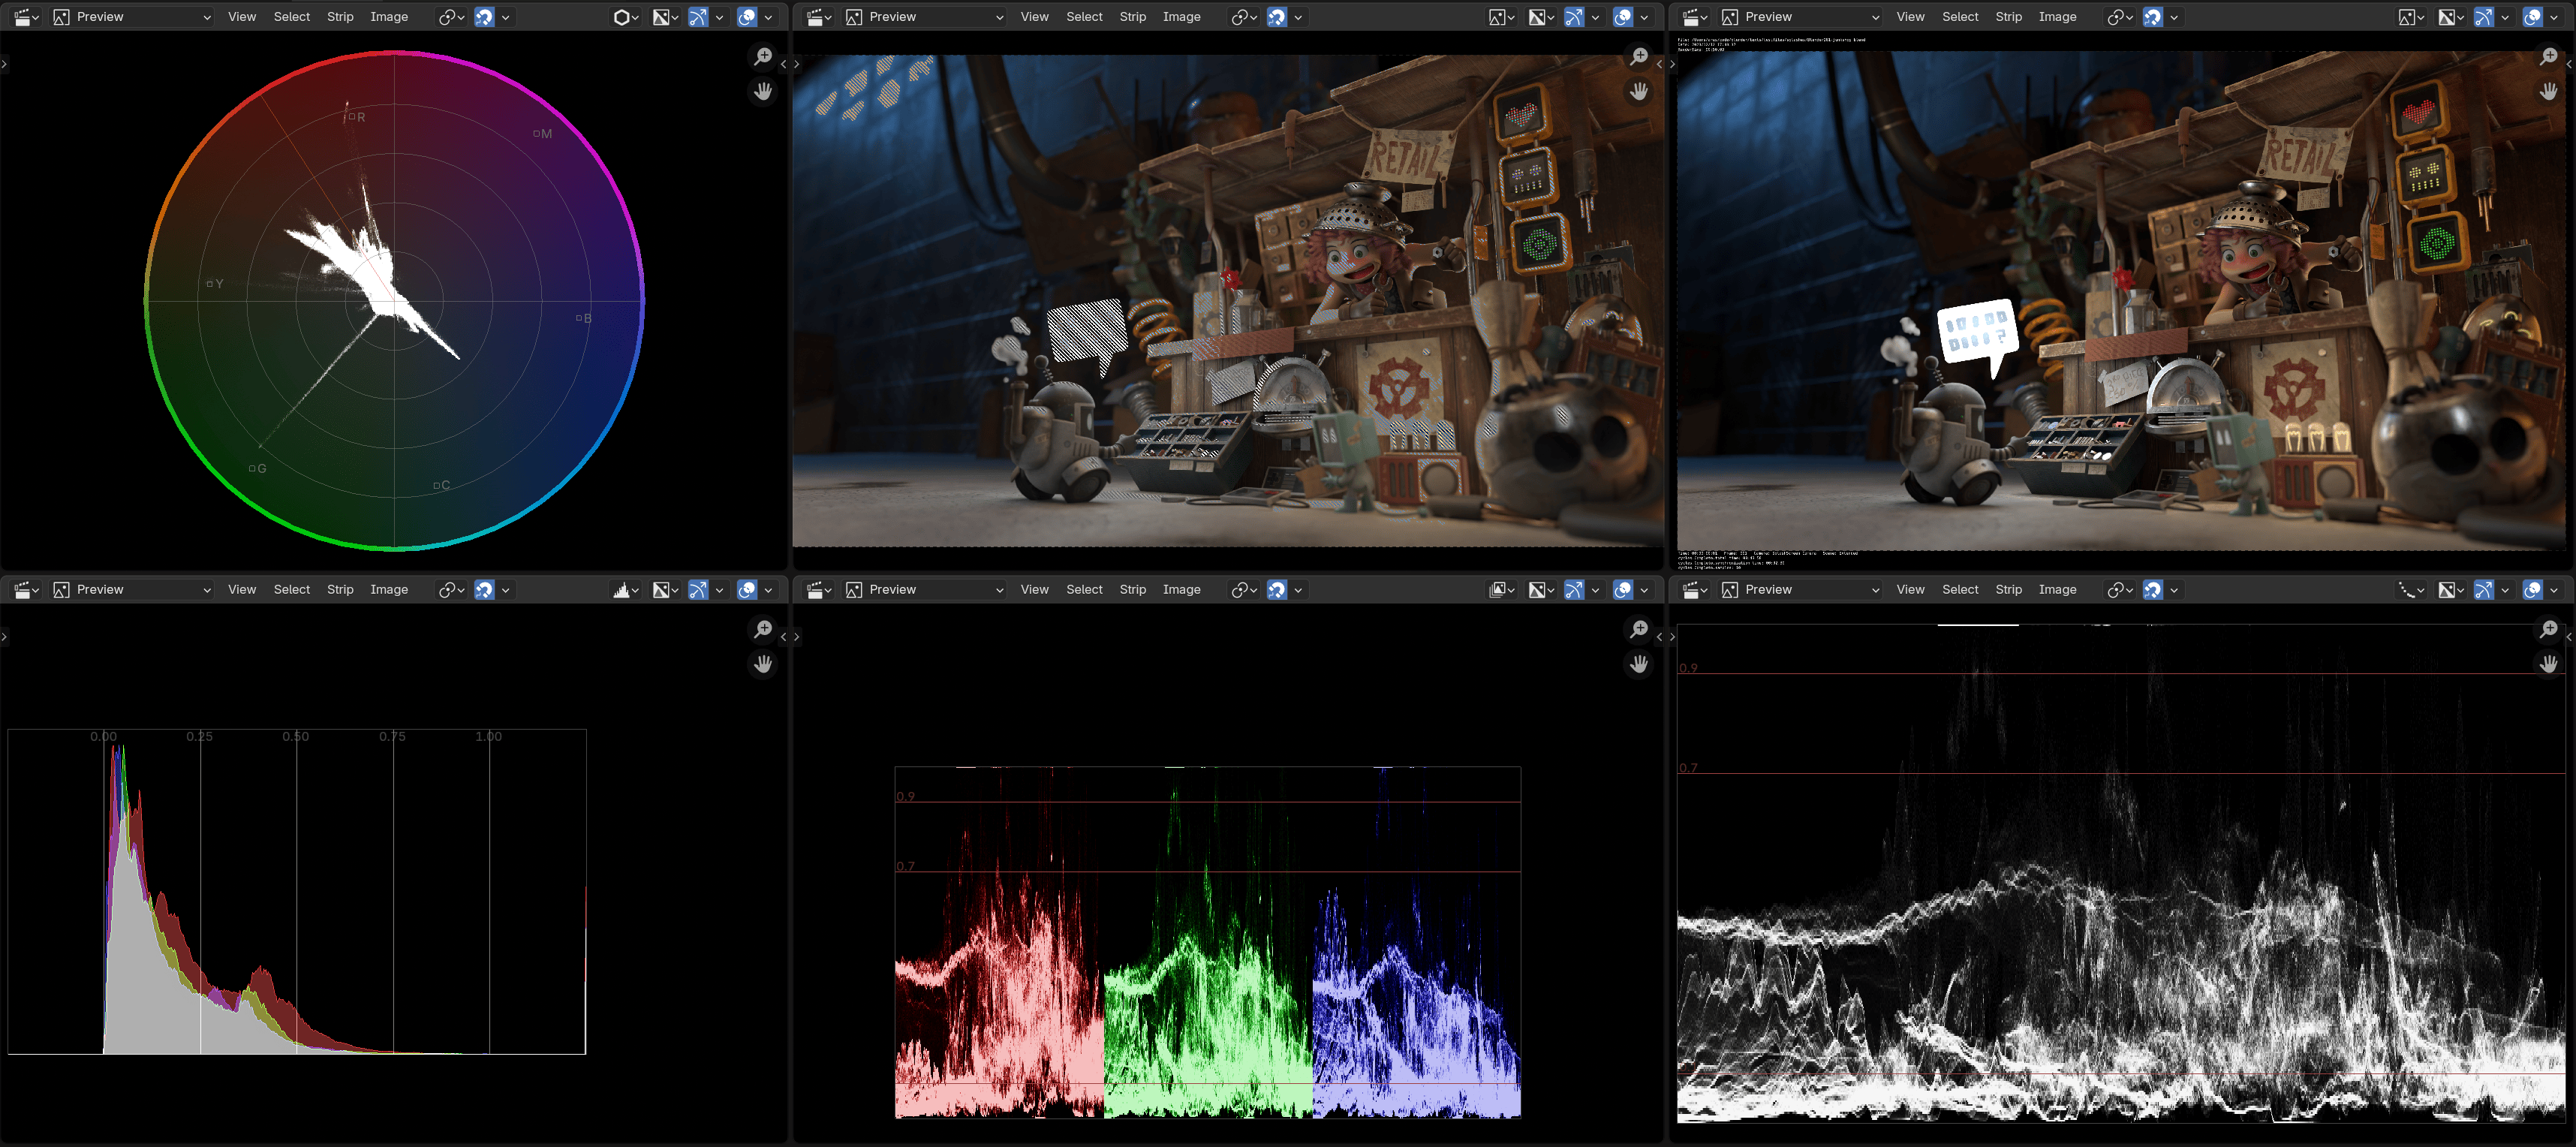Toggle snapping in histogram panel header
The height and width of the screenshot is (1147, 2576).
coord(484,590)
